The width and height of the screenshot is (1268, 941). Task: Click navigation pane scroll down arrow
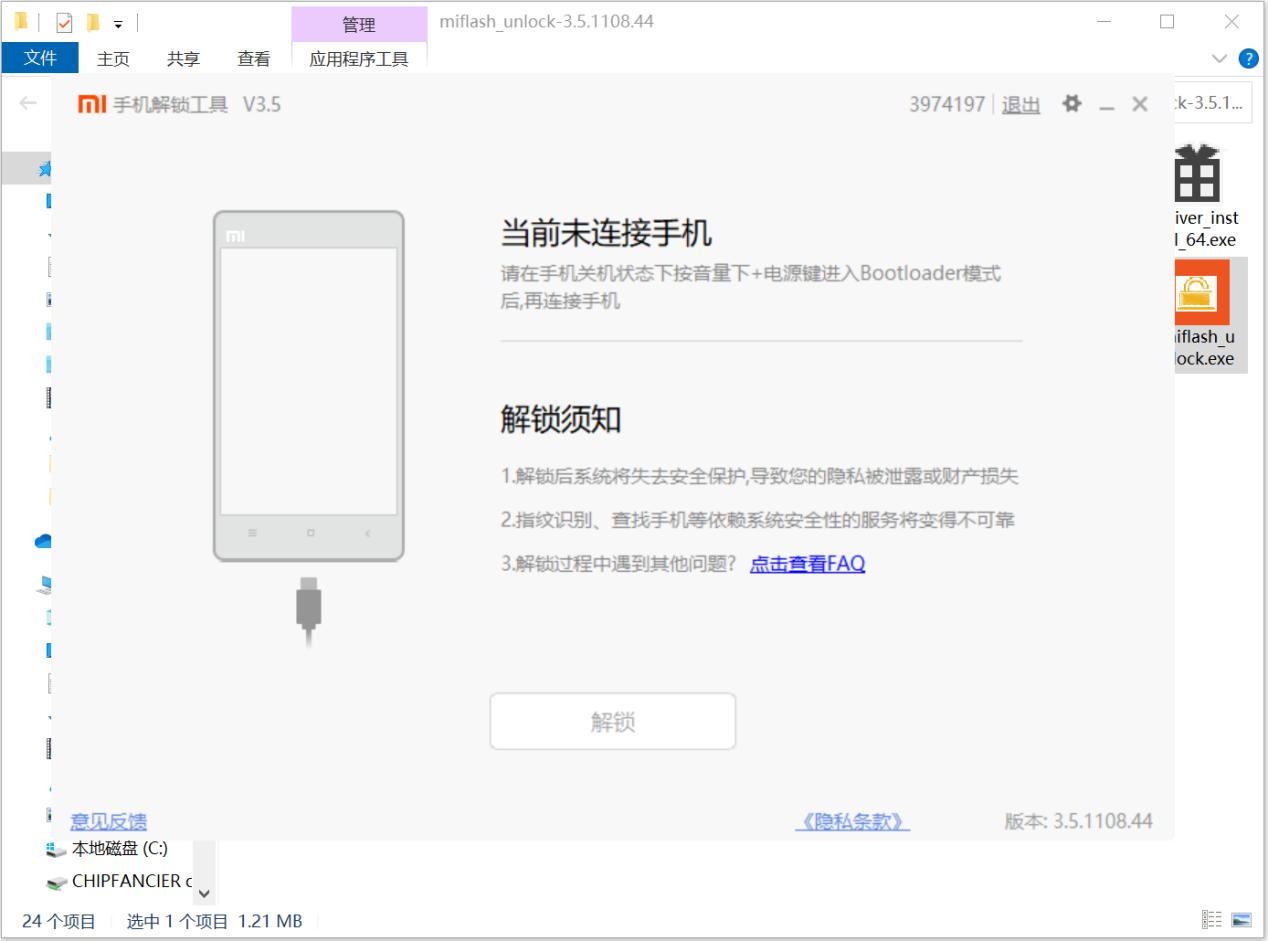[x=205, y=893]
